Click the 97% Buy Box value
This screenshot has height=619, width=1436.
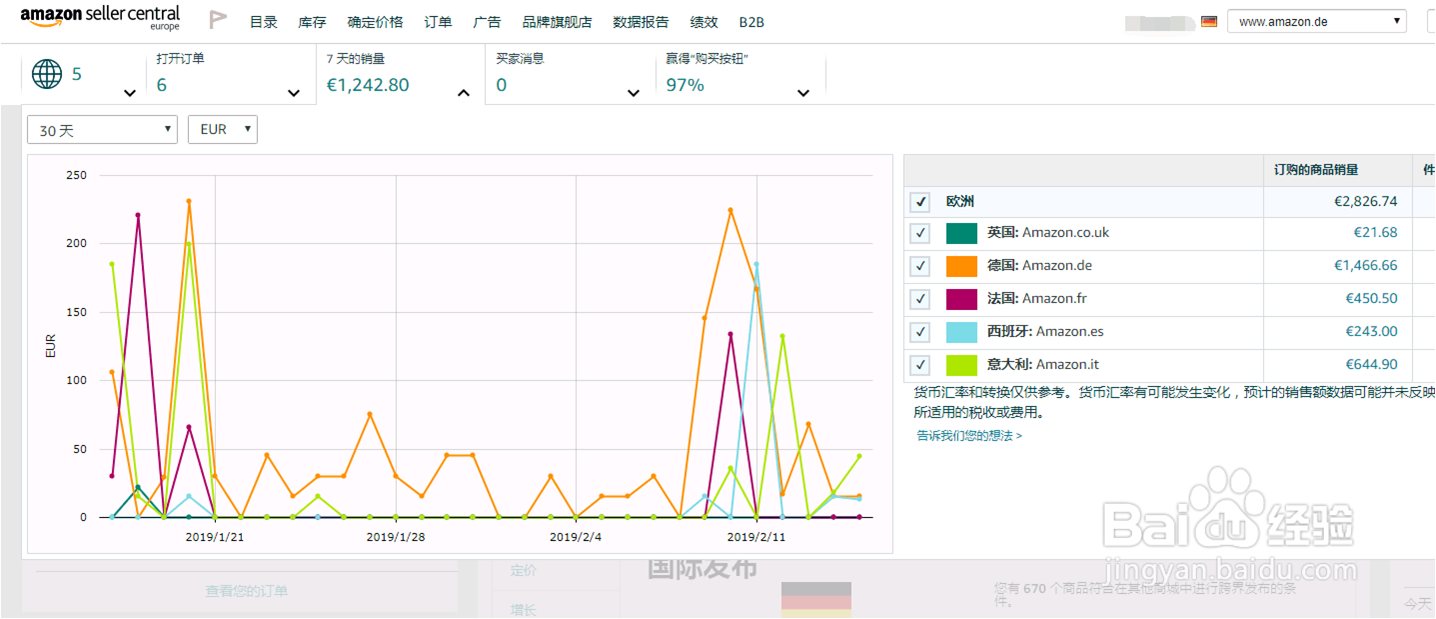[x=685, y=85]
